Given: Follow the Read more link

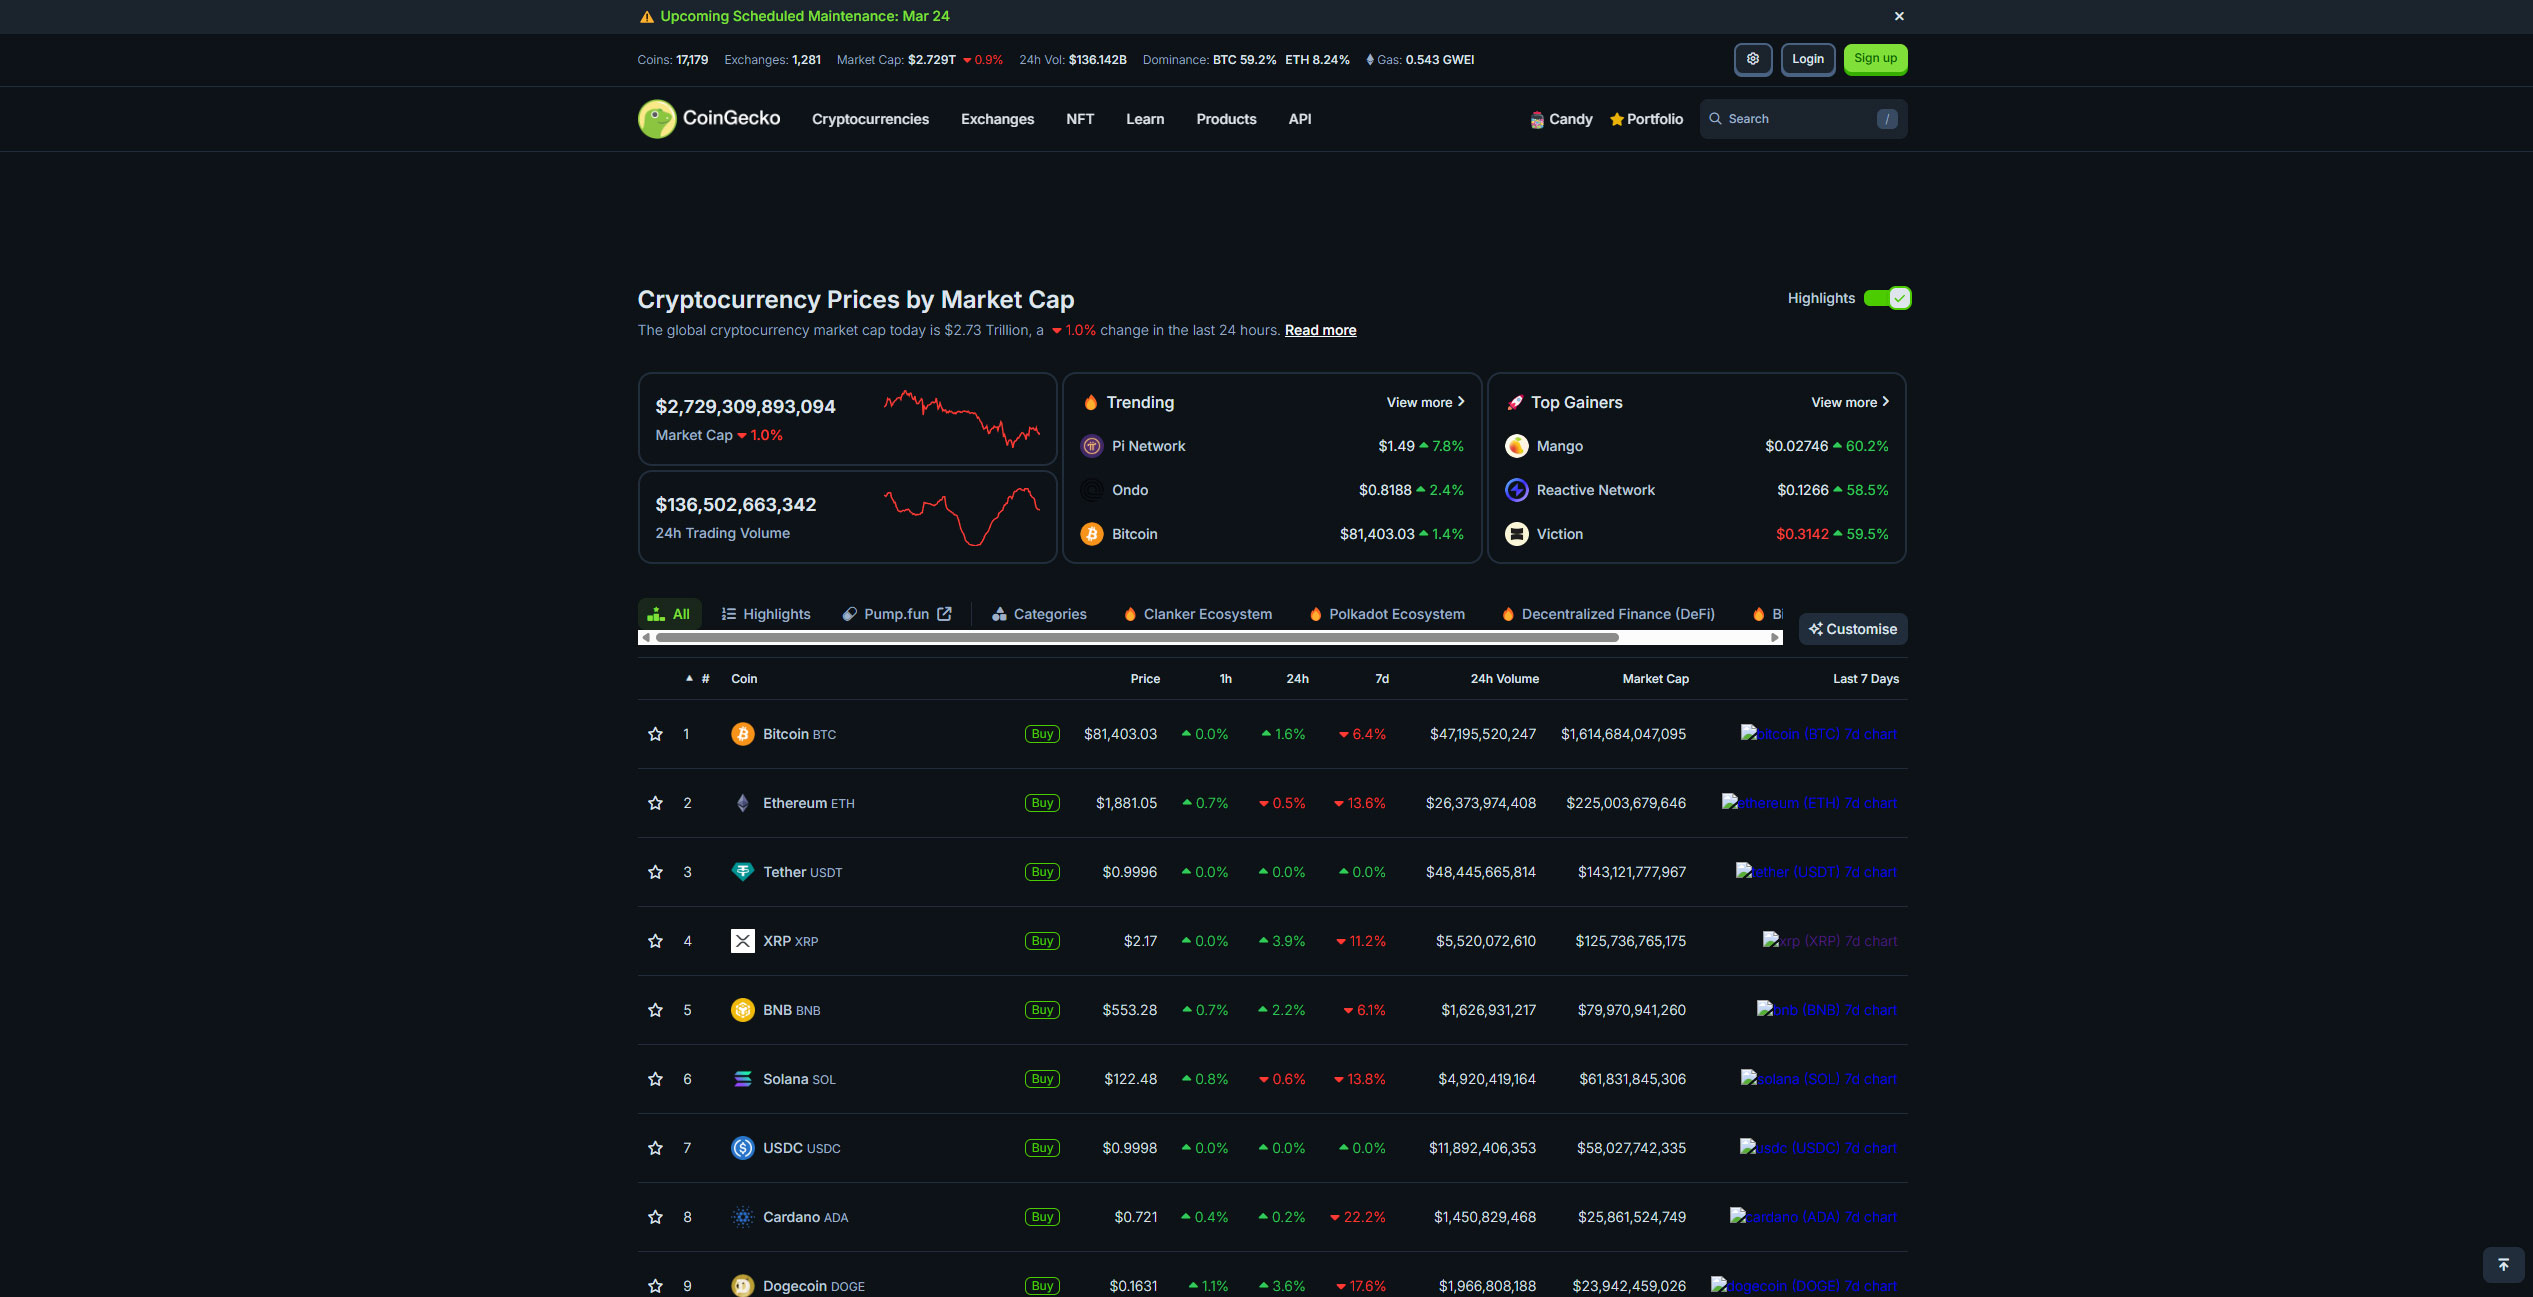Looking at the screenshot, I should pyautogui.click(x=1320, y=330).
